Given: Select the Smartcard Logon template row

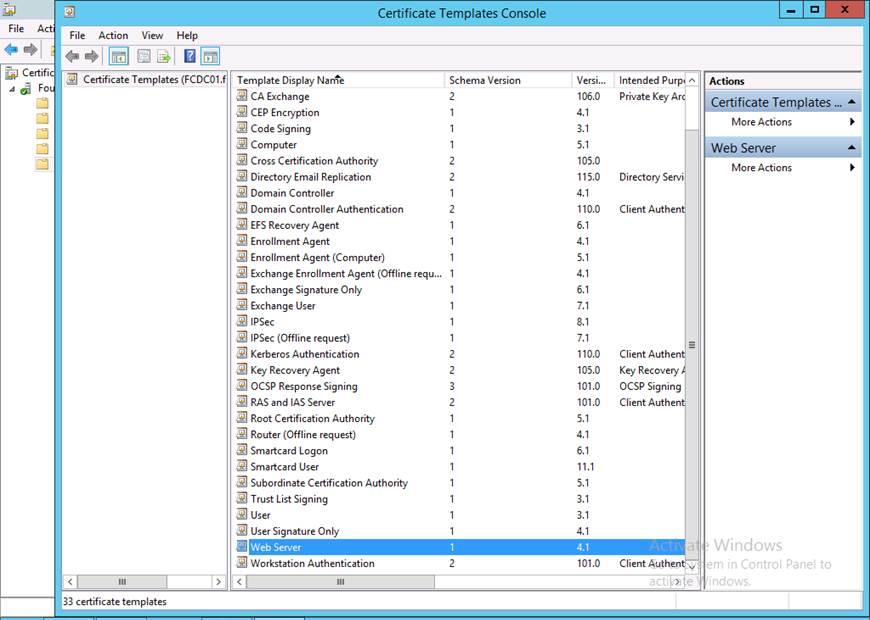Looking at the screenshot, I should tap(288, 451).
